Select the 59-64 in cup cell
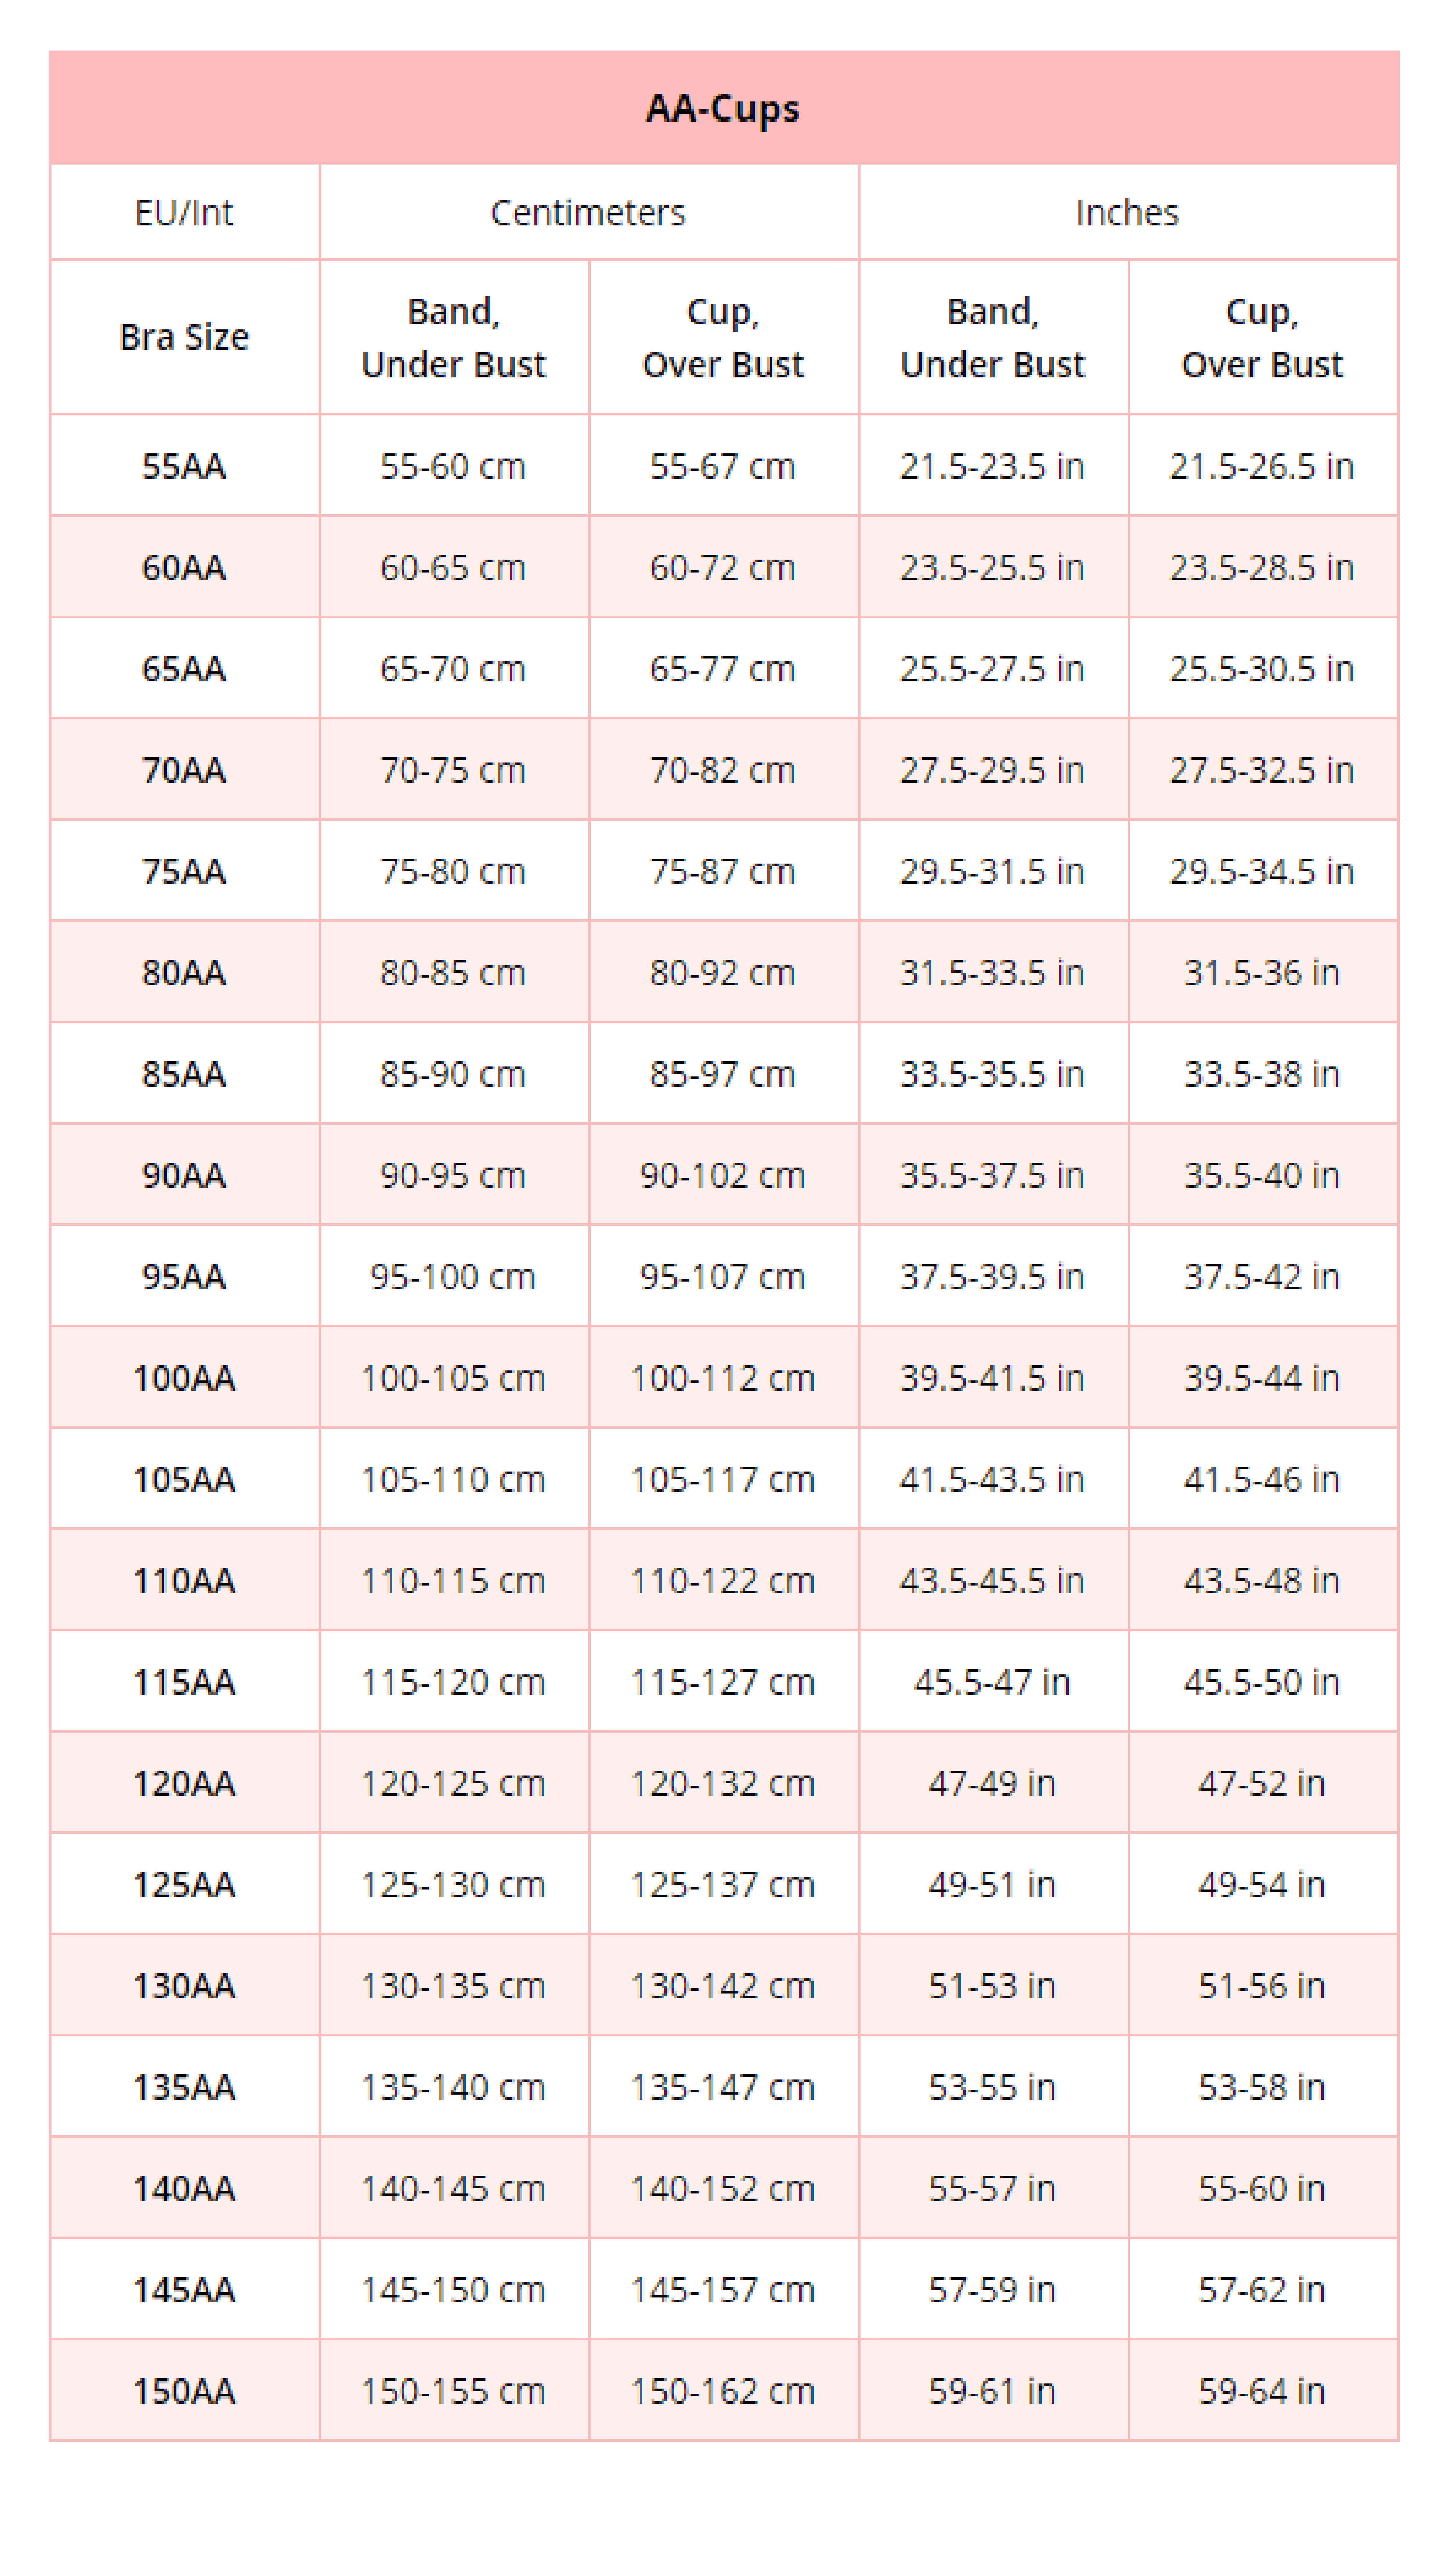1449x2576 pixels. (1262, 2391)
